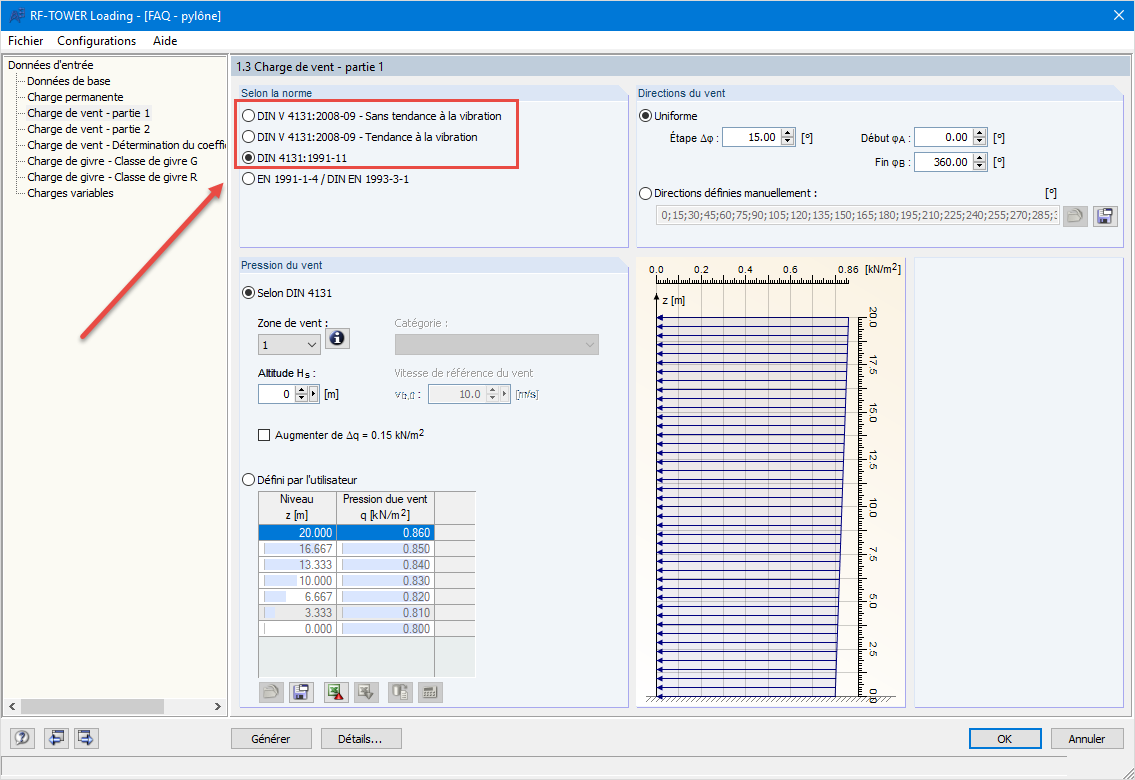Click the calculator icon below table
The height and width of the screenshot is (780, 1135).
[430, 692]
